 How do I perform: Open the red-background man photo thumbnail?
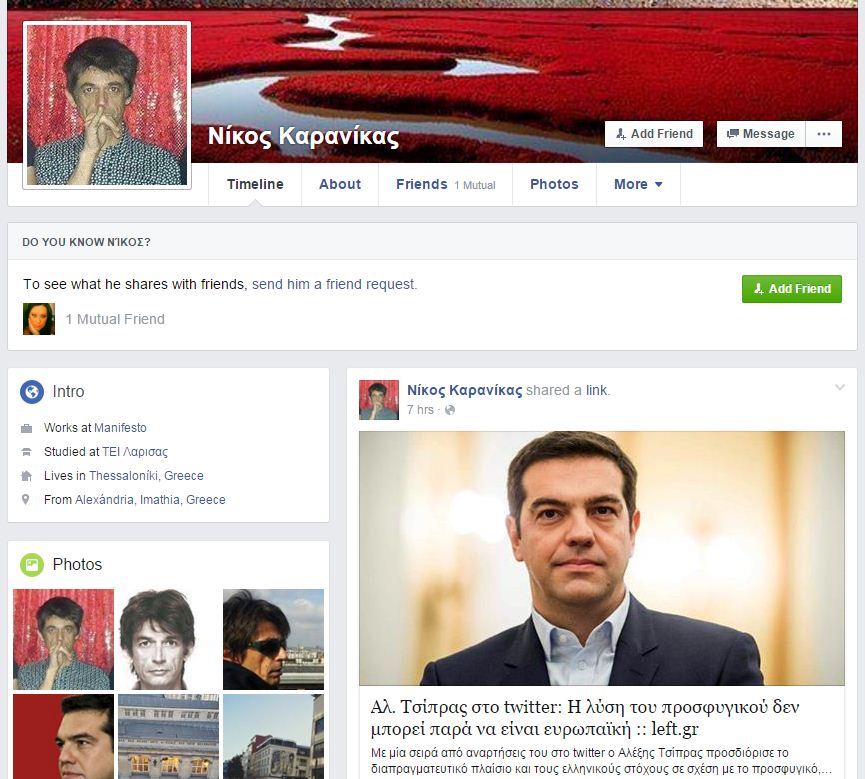coord(63,737)
